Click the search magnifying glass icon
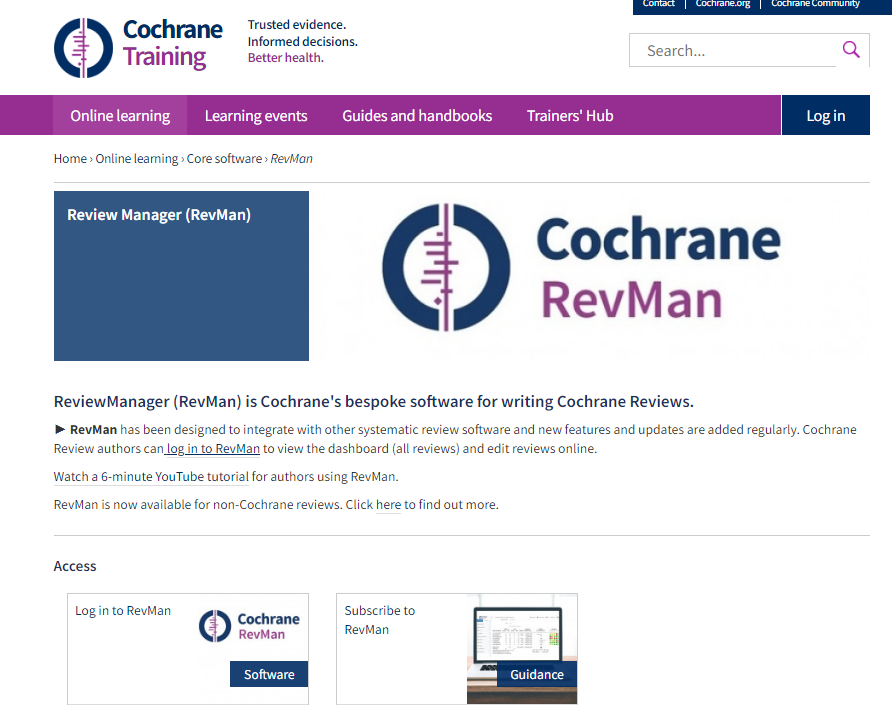 pos(851,49)
